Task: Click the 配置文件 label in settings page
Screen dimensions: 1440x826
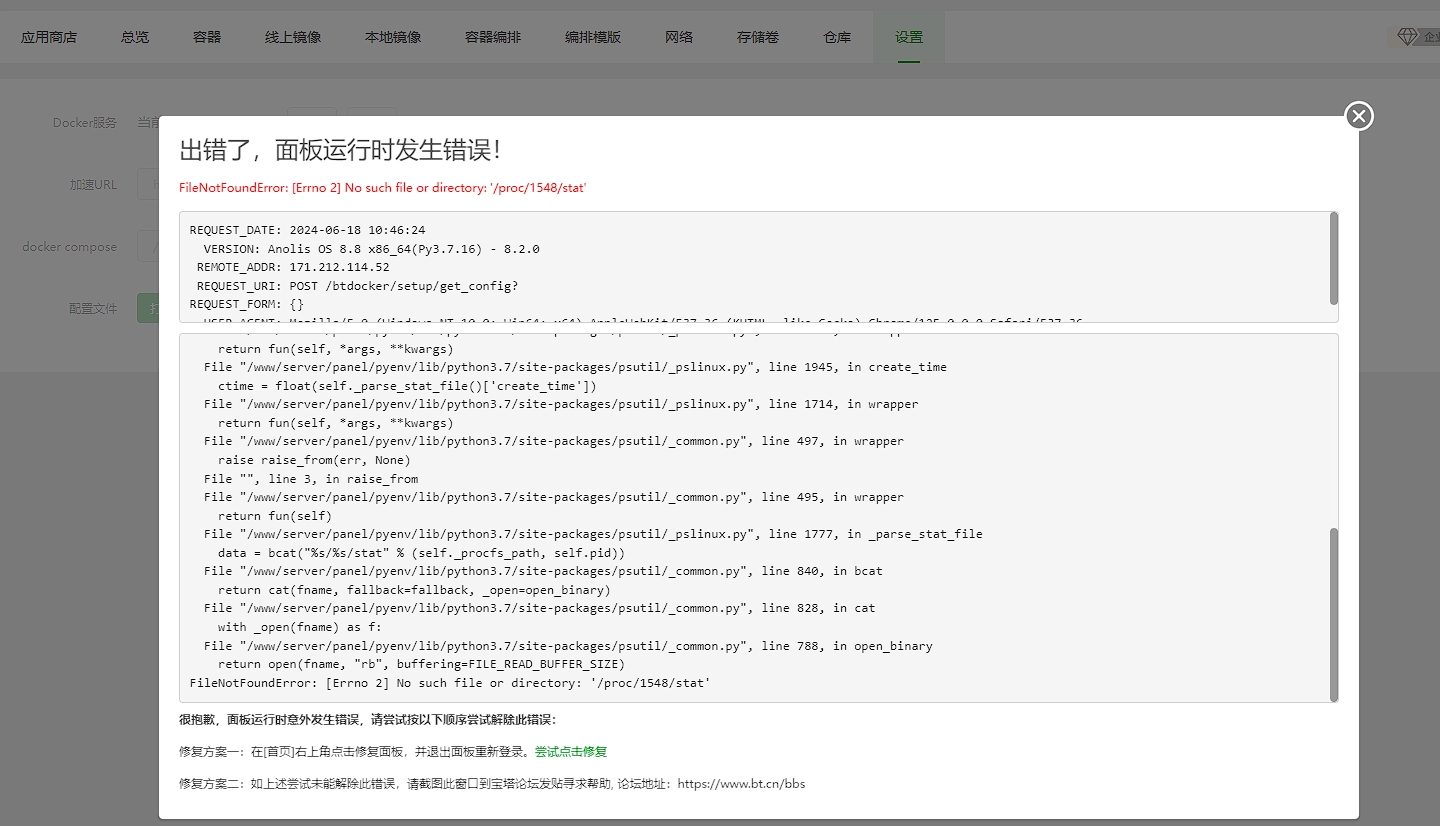Action: pos(93,309)
